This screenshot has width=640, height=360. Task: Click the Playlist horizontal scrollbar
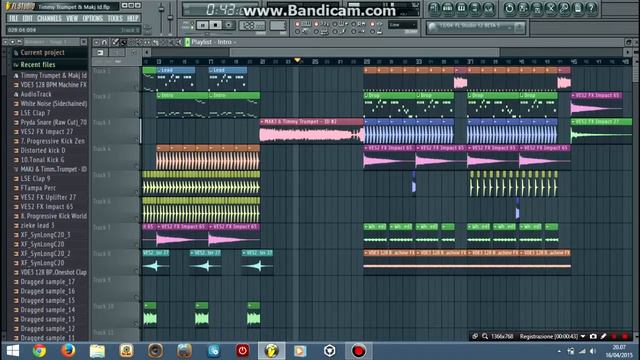364,52
